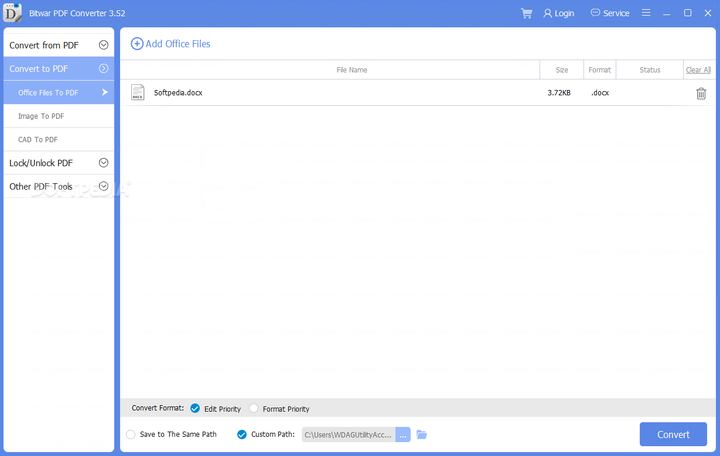Choose Custom Path radio option
Image resolution: width=720 pixels, height=456 pixels.
[x=242, y=434]
